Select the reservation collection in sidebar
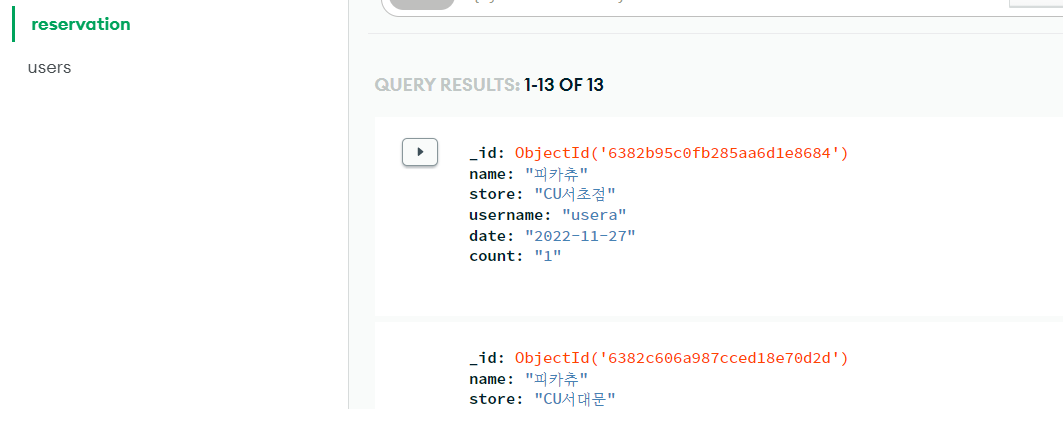 [81, 24]
